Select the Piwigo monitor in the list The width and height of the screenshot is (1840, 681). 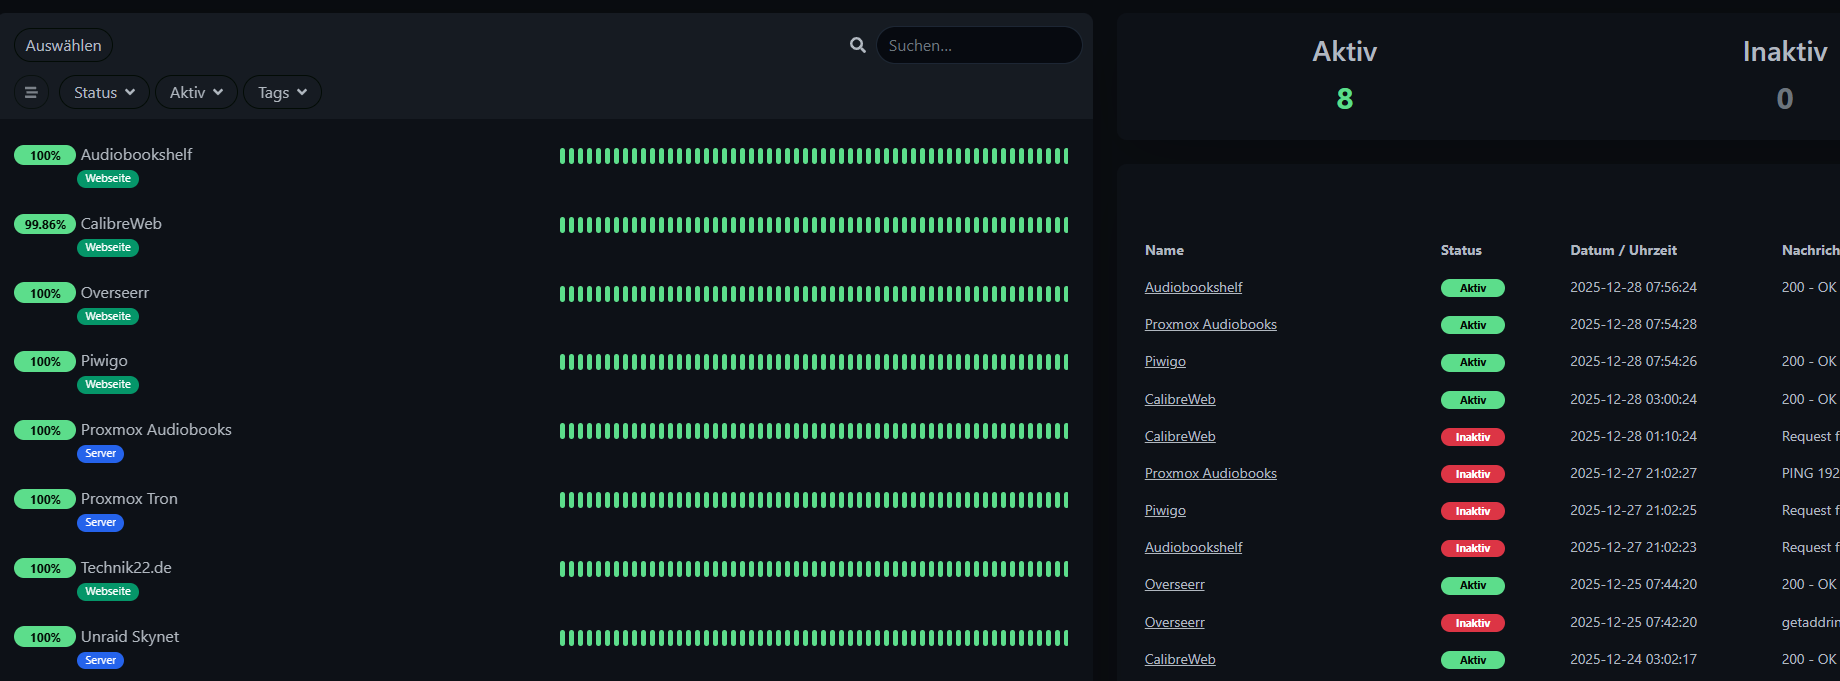click(104, 361)
